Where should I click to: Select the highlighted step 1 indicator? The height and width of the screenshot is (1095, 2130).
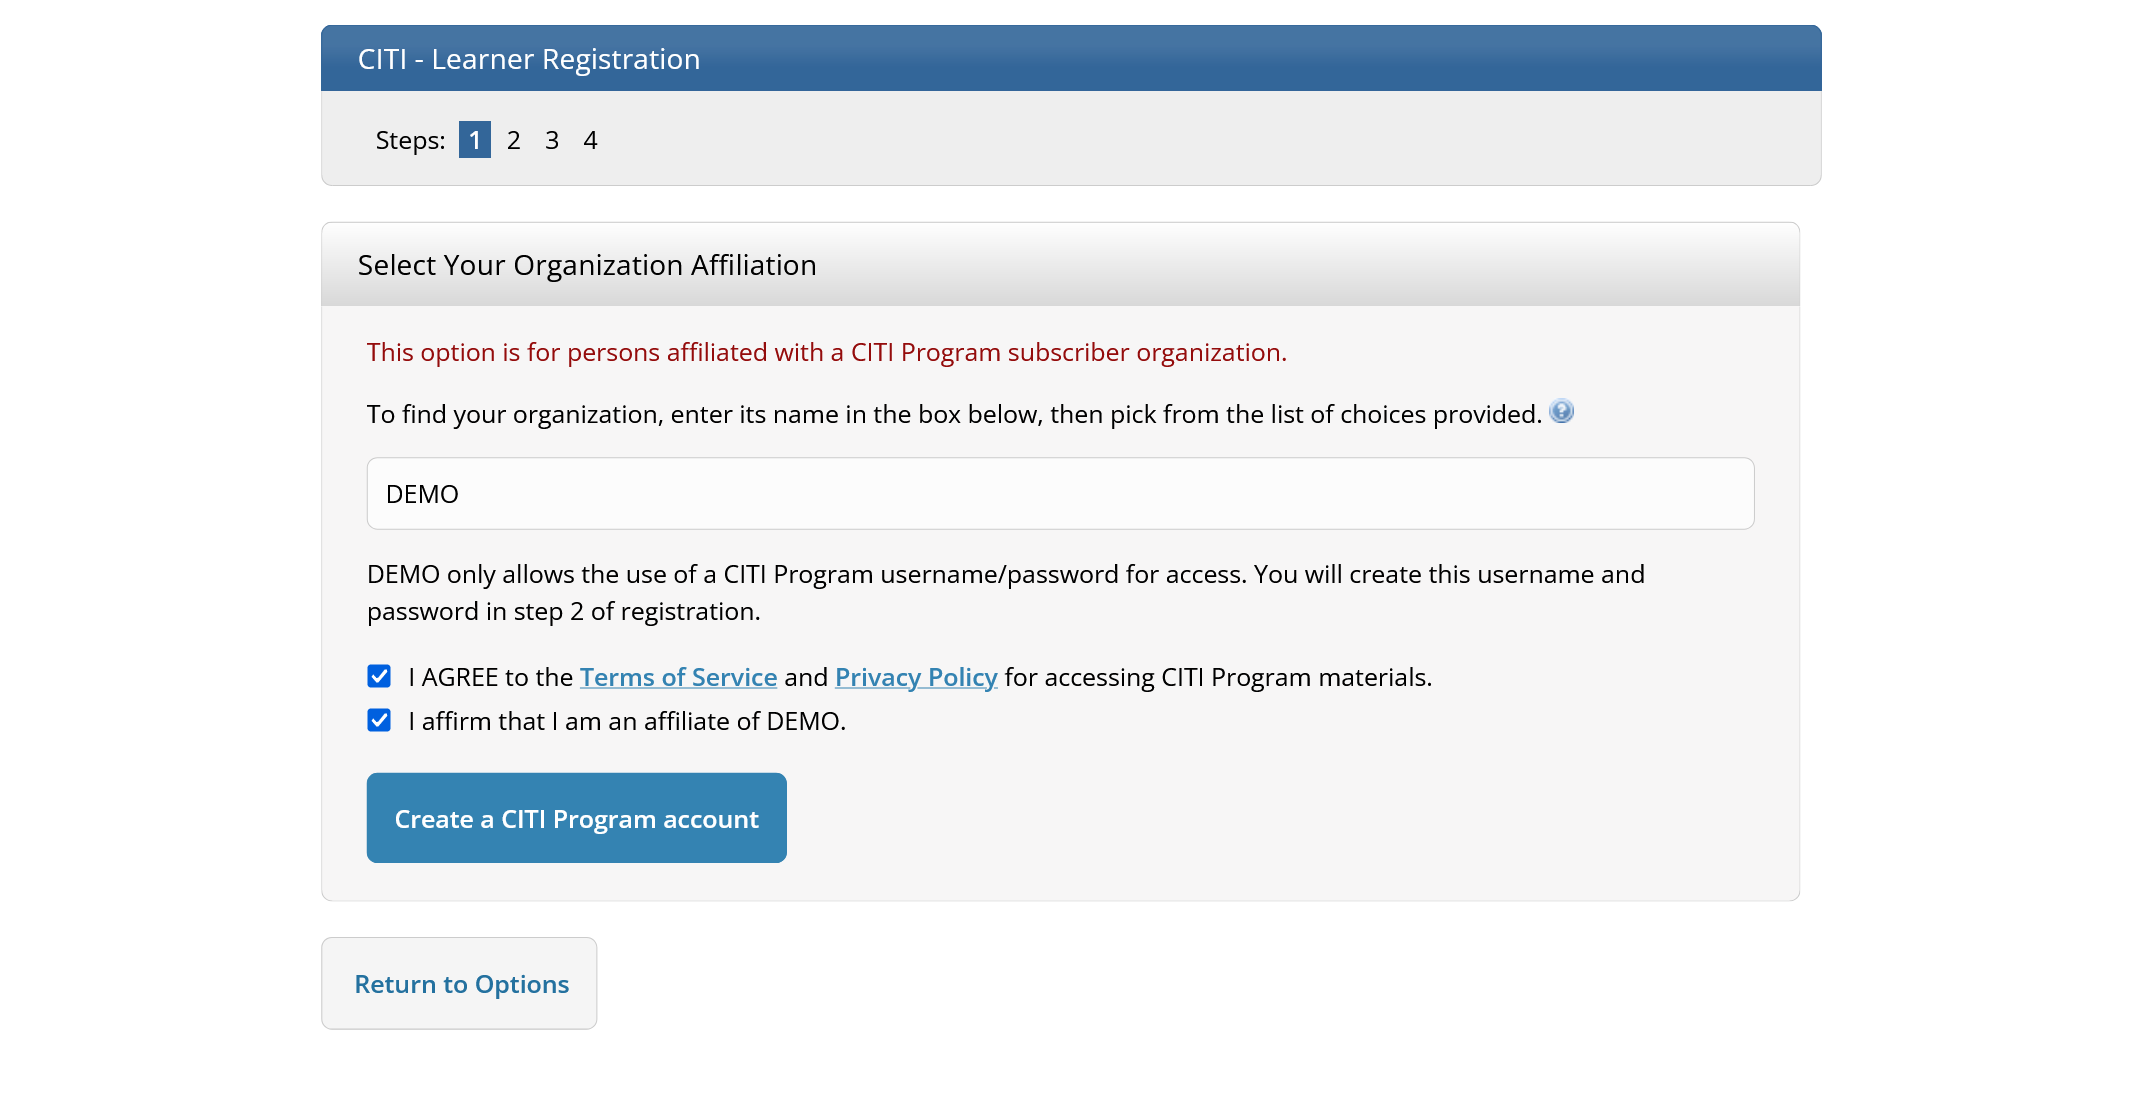point(474,140)
